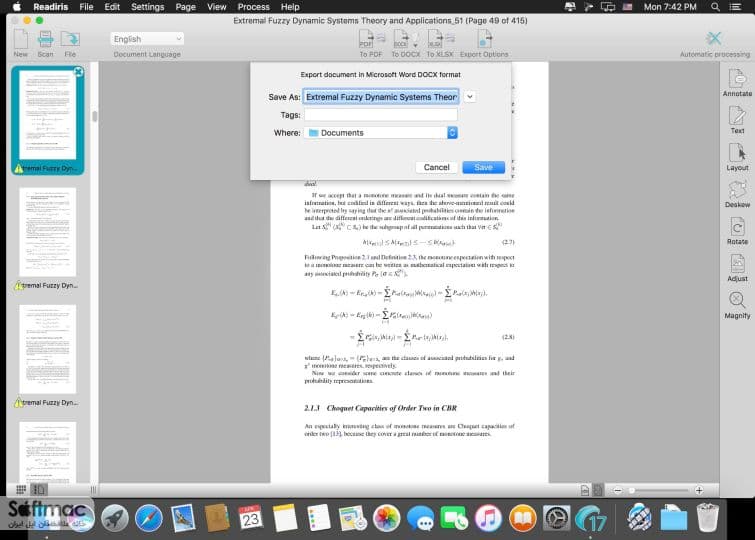This screenshot has height=540, width=755.
Task: Apply the Deskew tool
Action: pos(737,194)
